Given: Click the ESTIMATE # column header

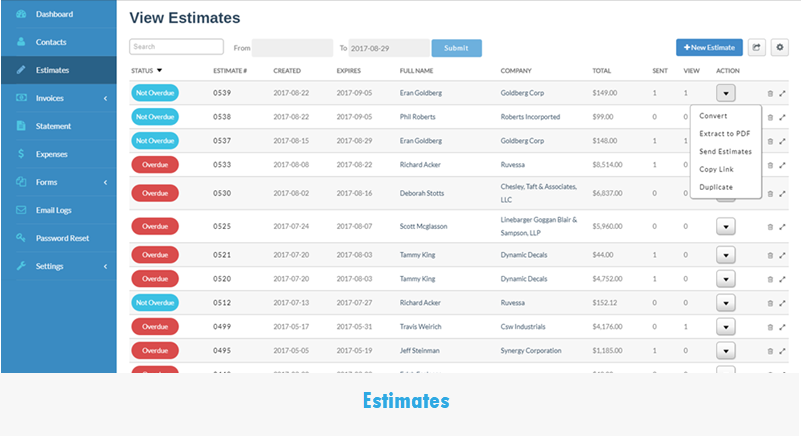Looking at the screenshot, I should click(230, 71).
